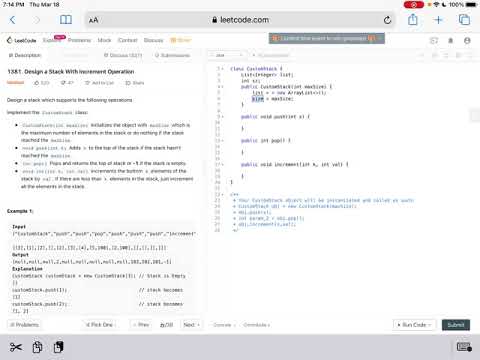This screenshot has height=360, width=480.
Task: Click the Submit button
Action: pyautogui.click(x=456, y=325)
